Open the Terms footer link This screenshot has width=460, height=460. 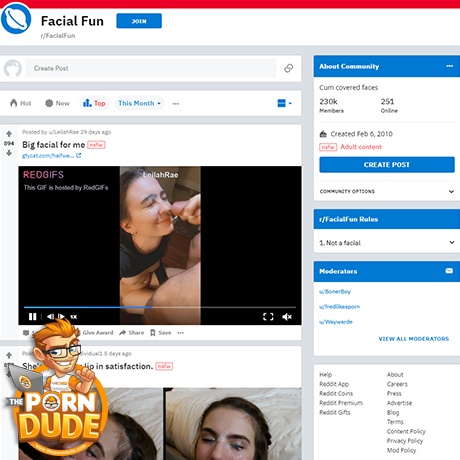pyautogui.click(x=395, y=422)
